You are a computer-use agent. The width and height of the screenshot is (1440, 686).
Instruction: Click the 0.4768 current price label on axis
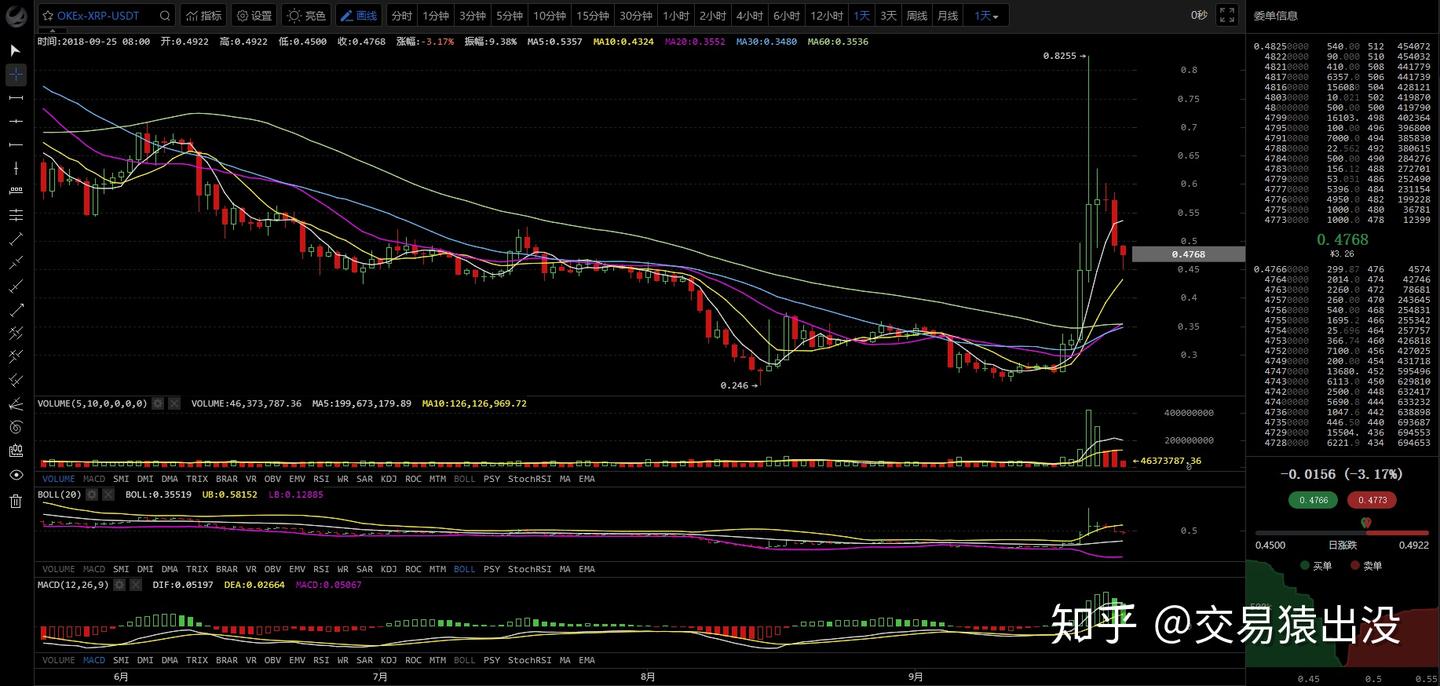tap(1188, 254)
